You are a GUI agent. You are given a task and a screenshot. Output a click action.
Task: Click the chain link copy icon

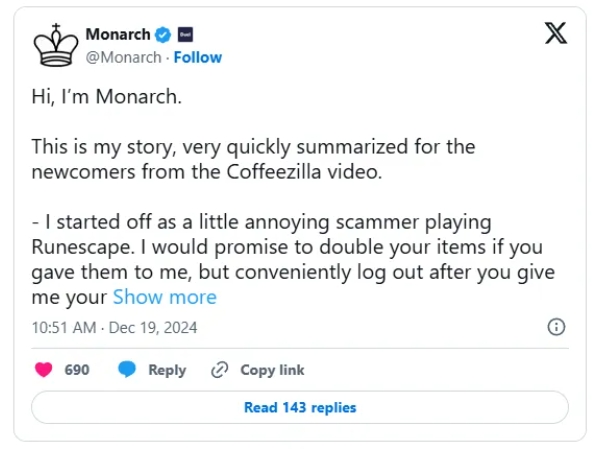coord(219,370)
